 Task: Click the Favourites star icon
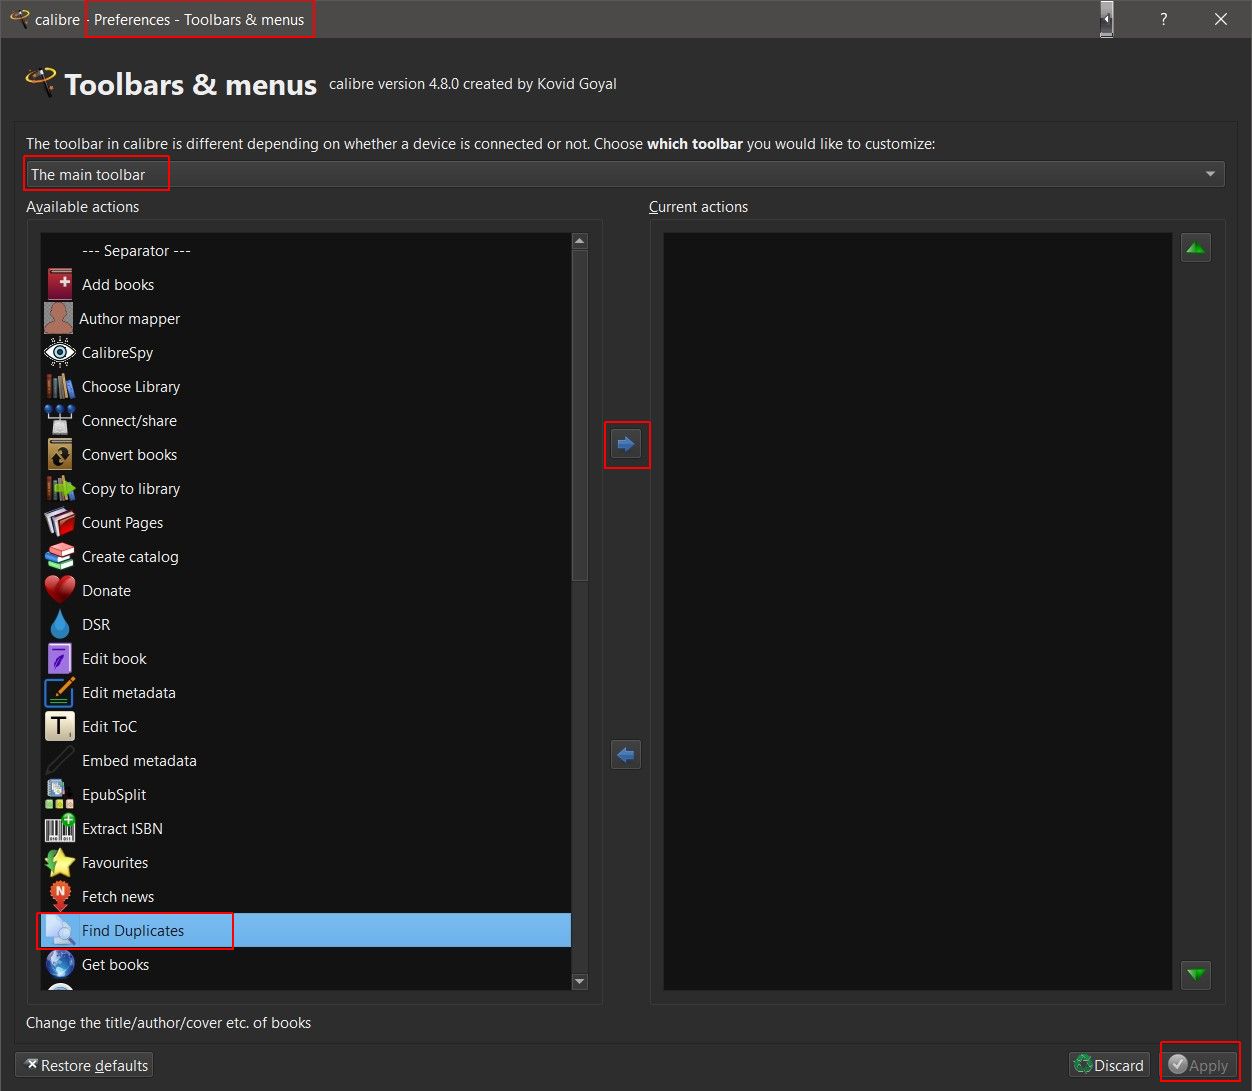tap(60, 862)
